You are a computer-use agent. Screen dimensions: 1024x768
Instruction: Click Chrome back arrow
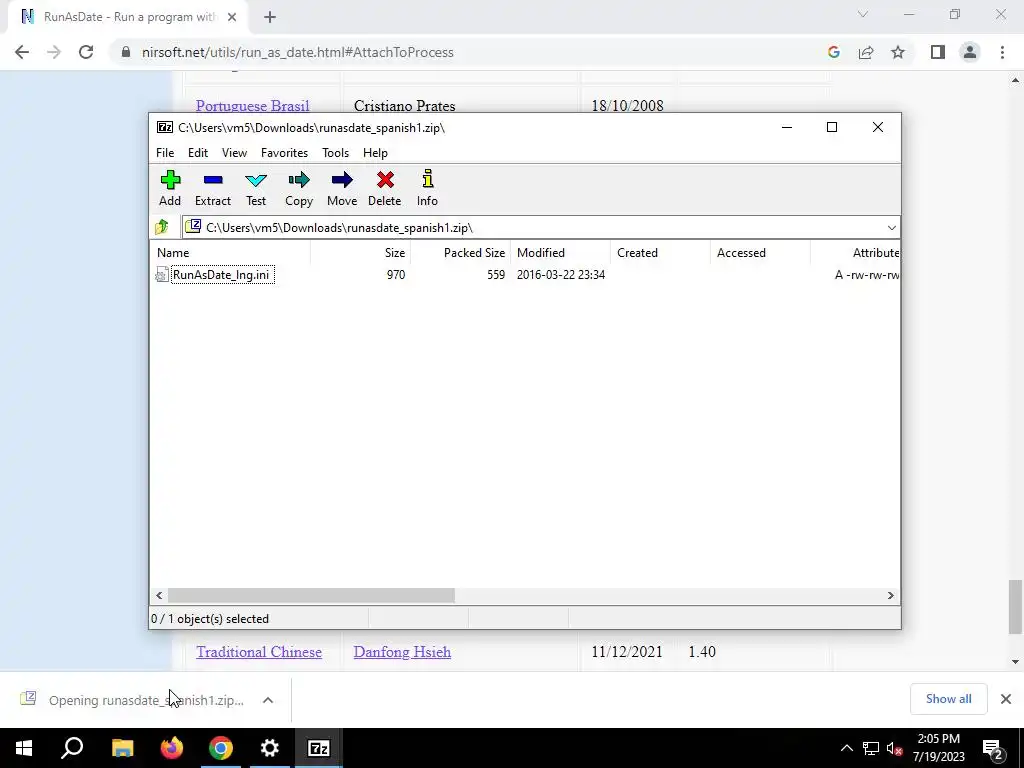tap(22, 52)
